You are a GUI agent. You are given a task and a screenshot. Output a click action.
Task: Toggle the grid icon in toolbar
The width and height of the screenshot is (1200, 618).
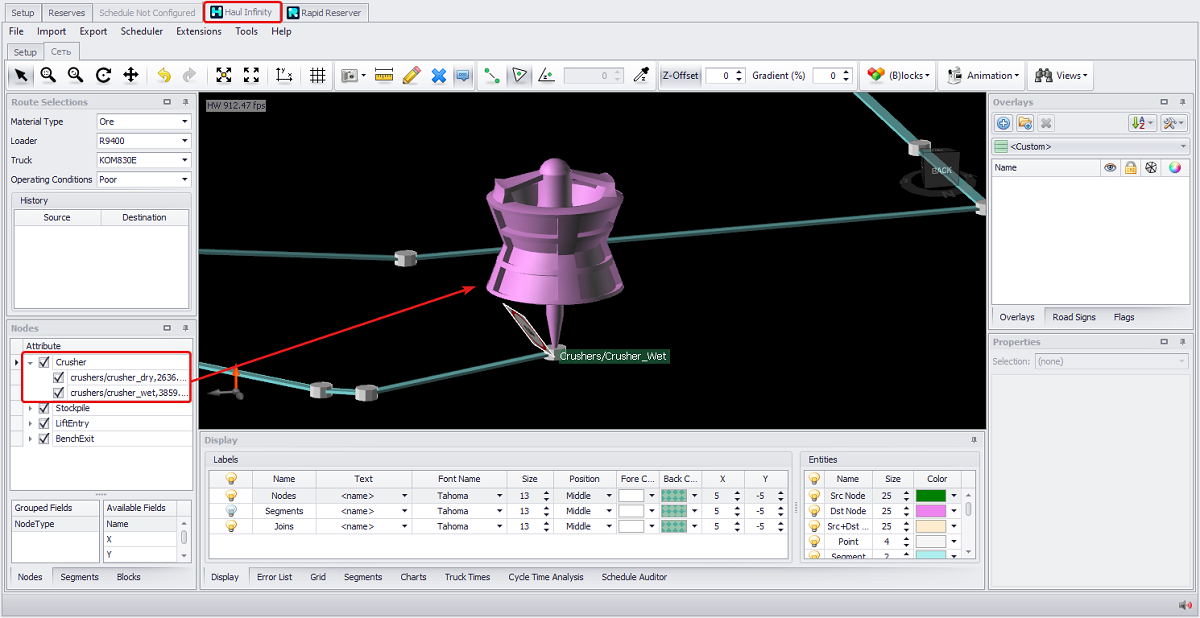(318, 75)
